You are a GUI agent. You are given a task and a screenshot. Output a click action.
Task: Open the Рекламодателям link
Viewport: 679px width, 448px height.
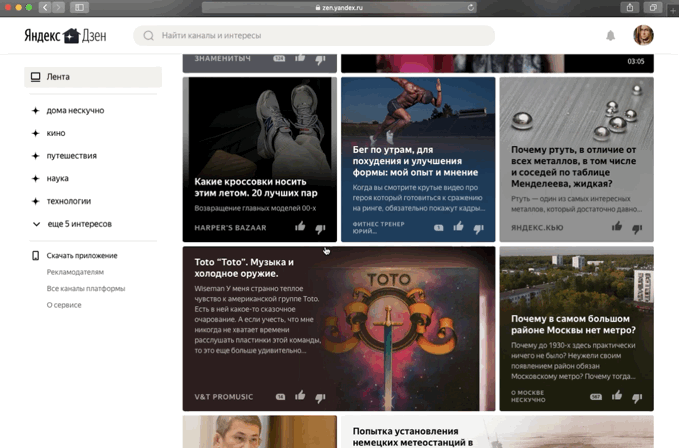point(75,272)
